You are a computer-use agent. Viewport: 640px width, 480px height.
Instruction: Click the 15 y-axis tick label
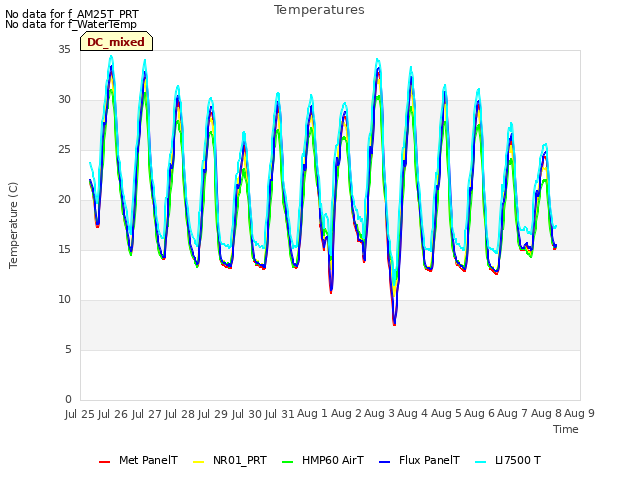coord(64,249)
